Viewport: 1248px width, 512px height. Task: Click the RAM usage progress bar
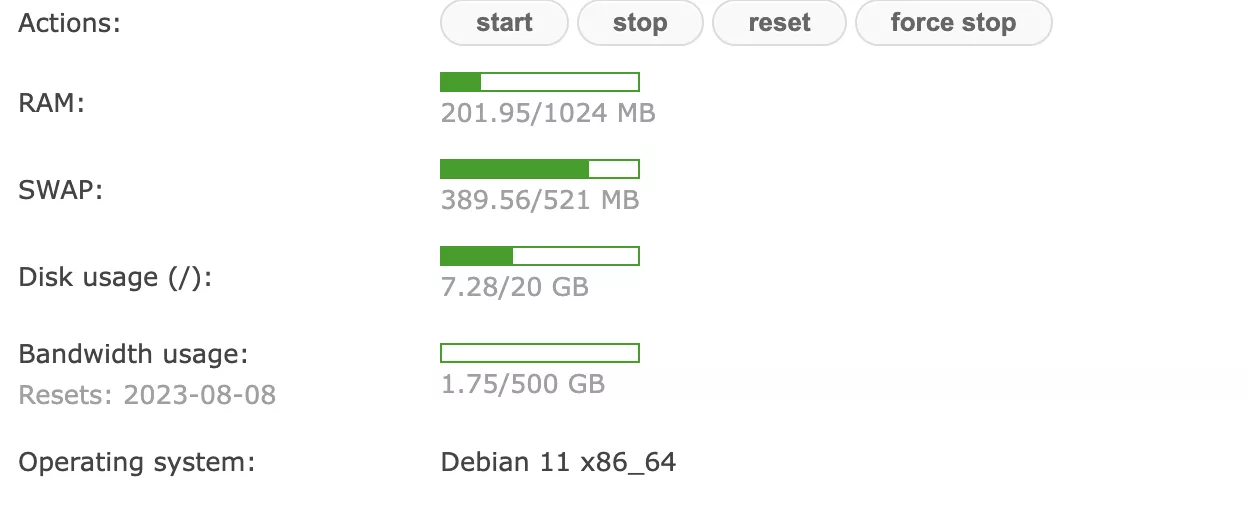coord(540,82)
